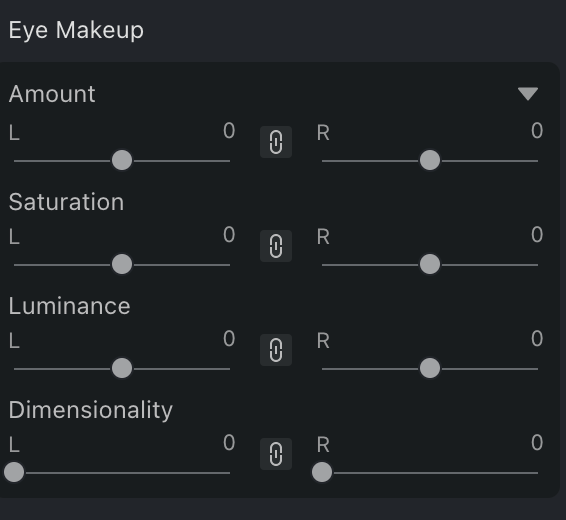Click the Amount left slider handle

[x=122, y=160]
